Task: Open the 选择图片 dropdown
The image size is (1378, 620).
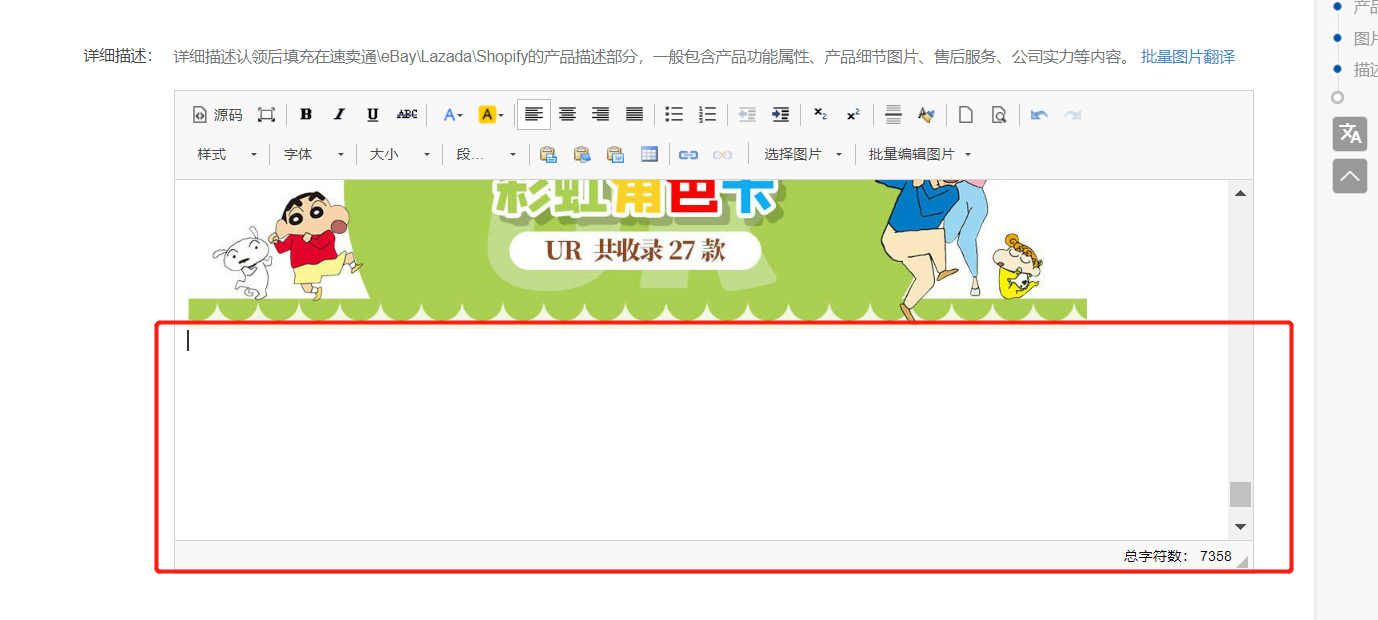Action: (x=803, y=154)
